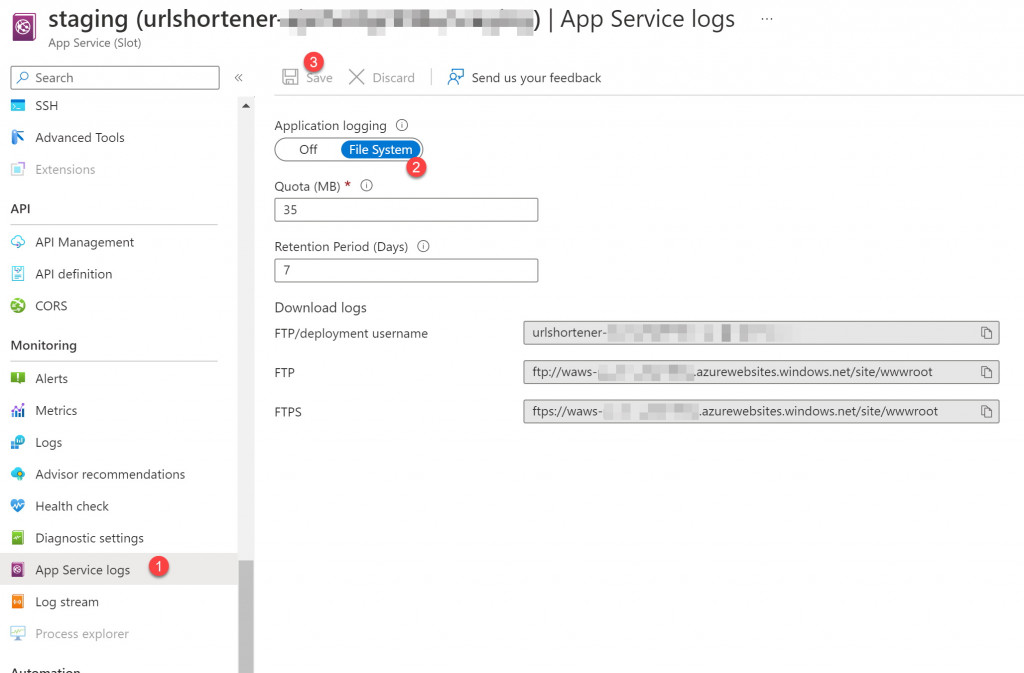Click the App Service logs icon
This screenshot has height=673, width=1024.
pyautogui.click(x=18, y=569)
